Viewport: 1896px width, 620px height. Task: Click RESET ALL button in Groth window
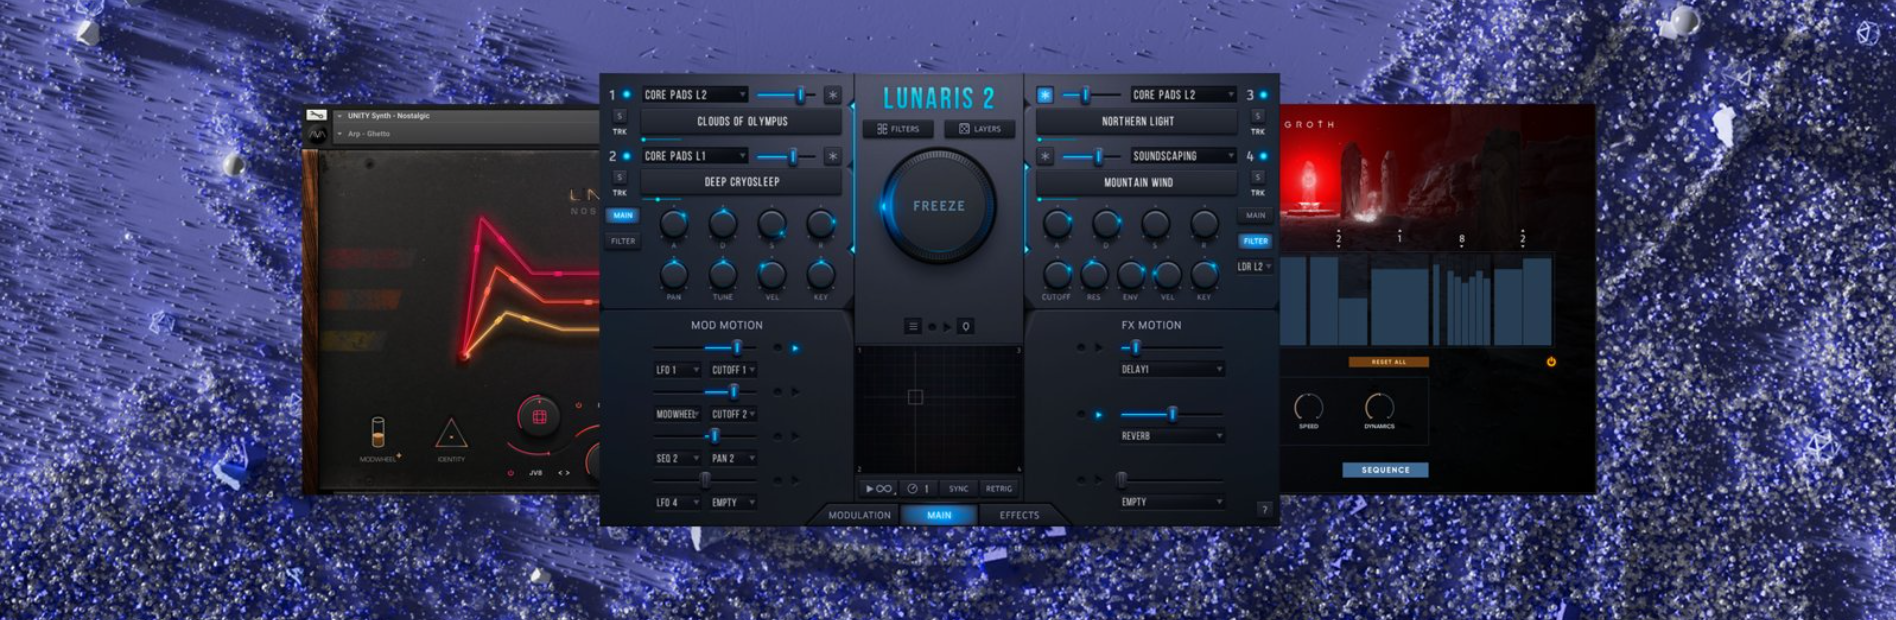tap(1388, 362)
